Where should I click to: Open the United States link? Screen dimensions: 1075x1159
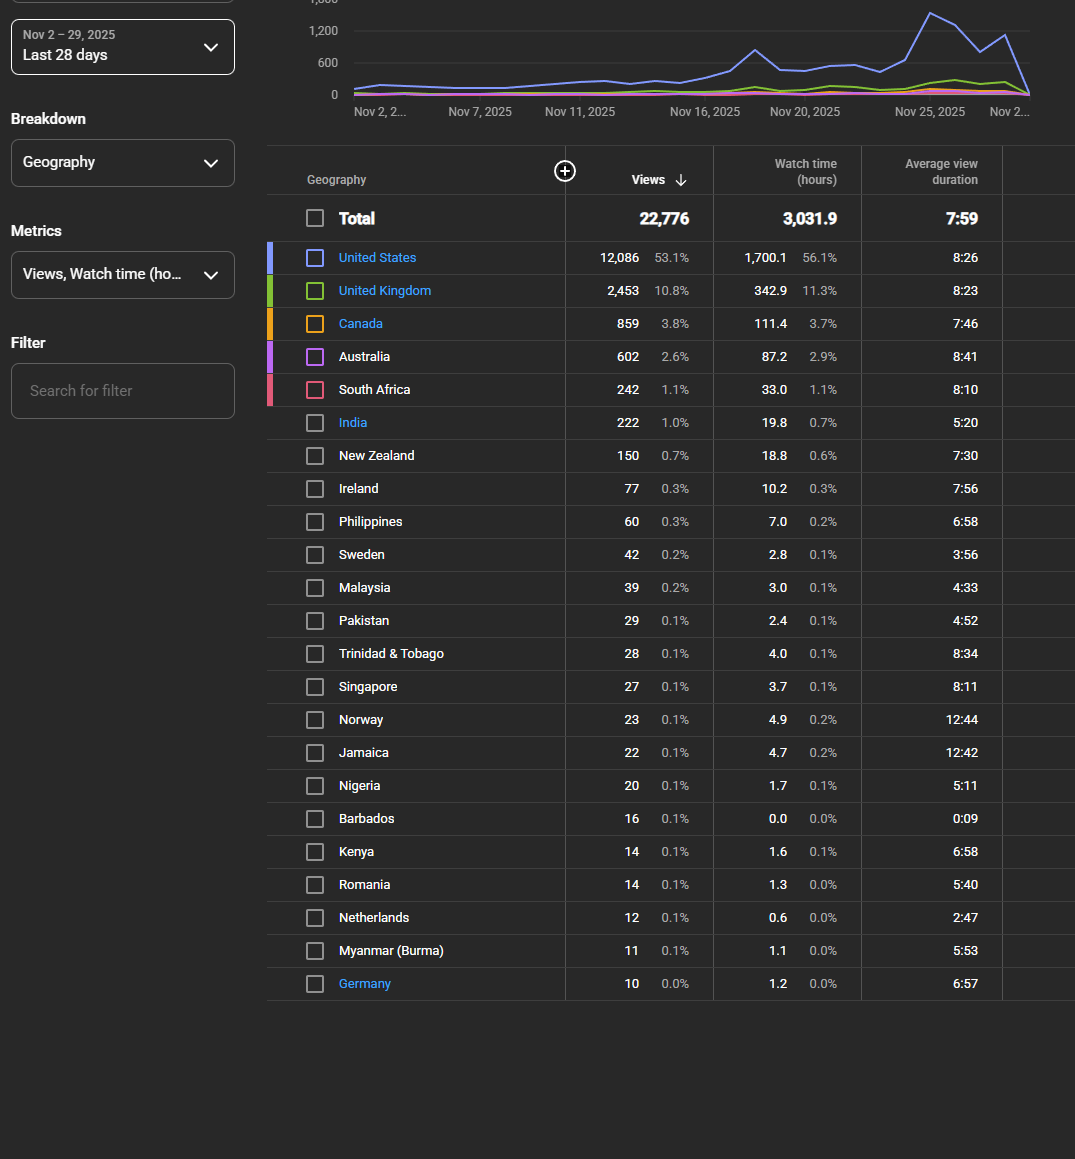click(377, 258)
